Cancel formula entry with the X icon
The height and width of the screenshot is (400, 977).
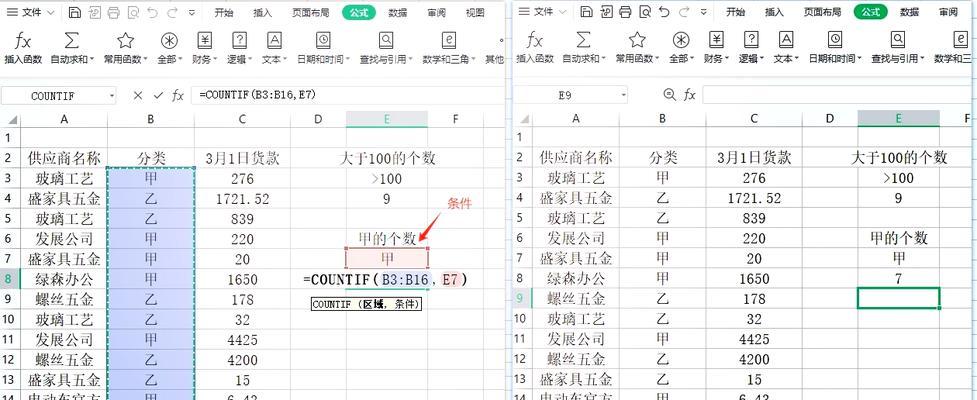(x=138, y=95)
